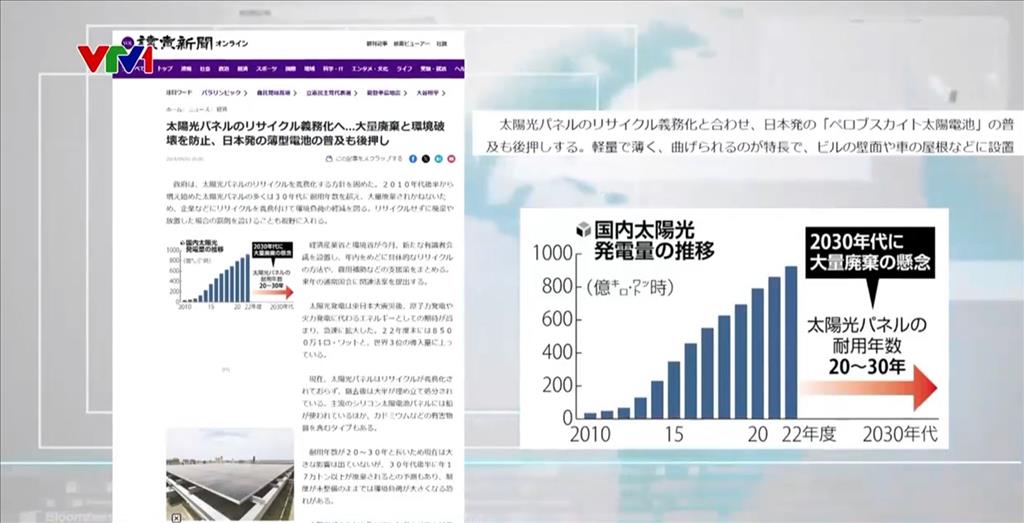Click the この記事をスクラップする button

coord(364,159)
